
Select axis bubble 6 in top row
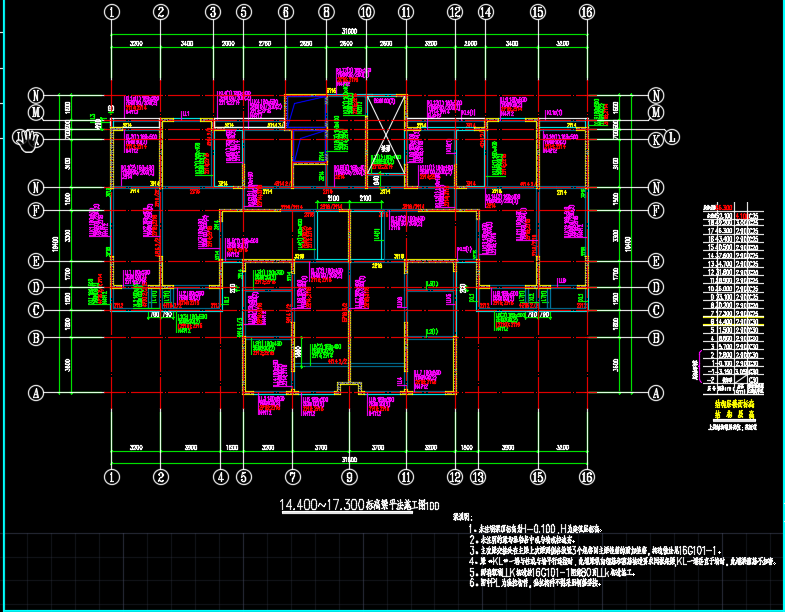[286, 12]
